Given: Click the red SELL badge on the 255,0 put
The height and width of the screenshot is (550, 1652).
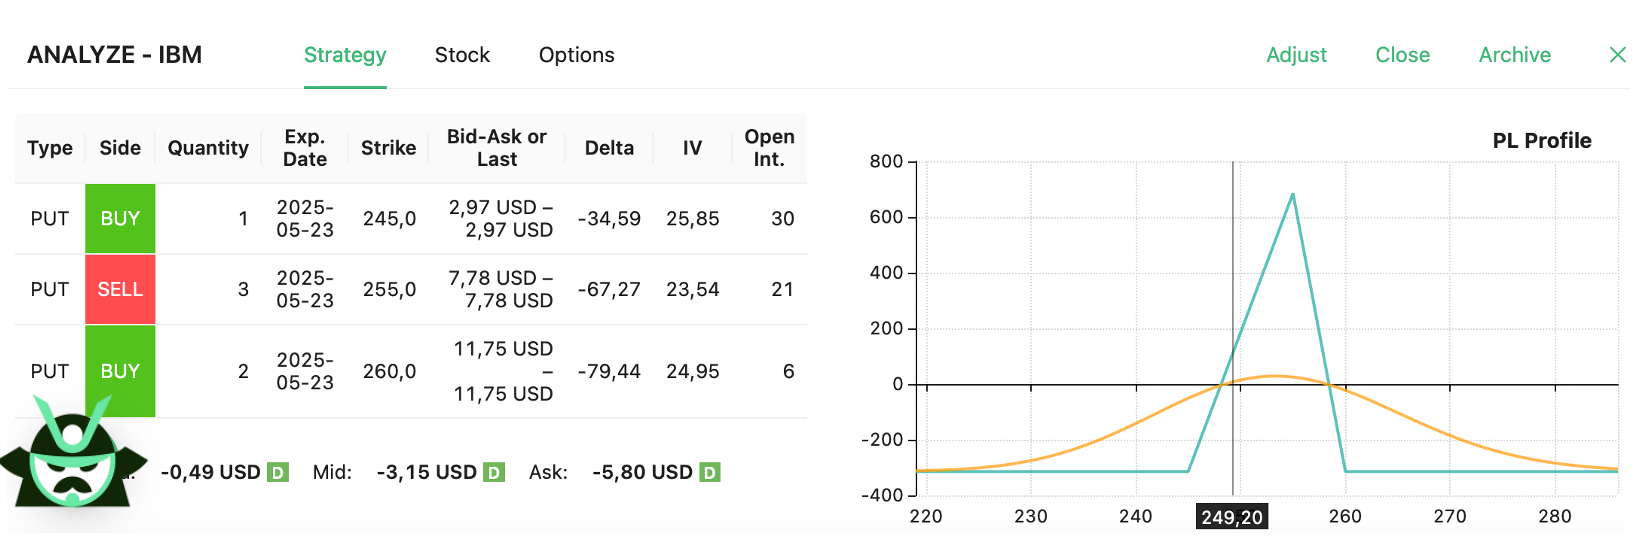Looking at the screenshot, I should 120,290.
